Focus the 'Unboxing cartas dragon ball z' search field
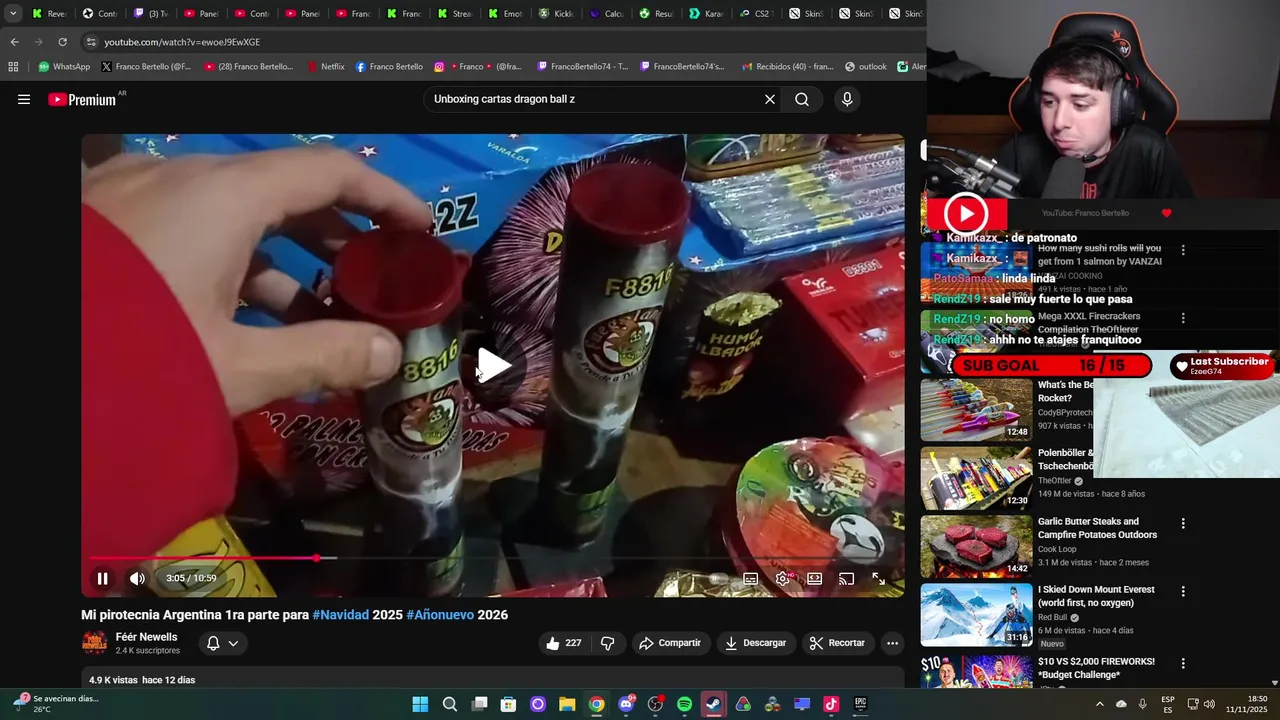Viewport: 1280px width, 720px height. [x=593, y=99]
